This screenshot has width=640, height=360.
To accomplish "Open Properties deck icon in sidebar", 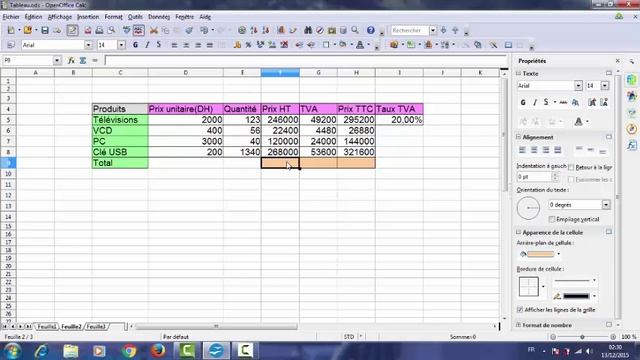I will (x=632, y=80).
